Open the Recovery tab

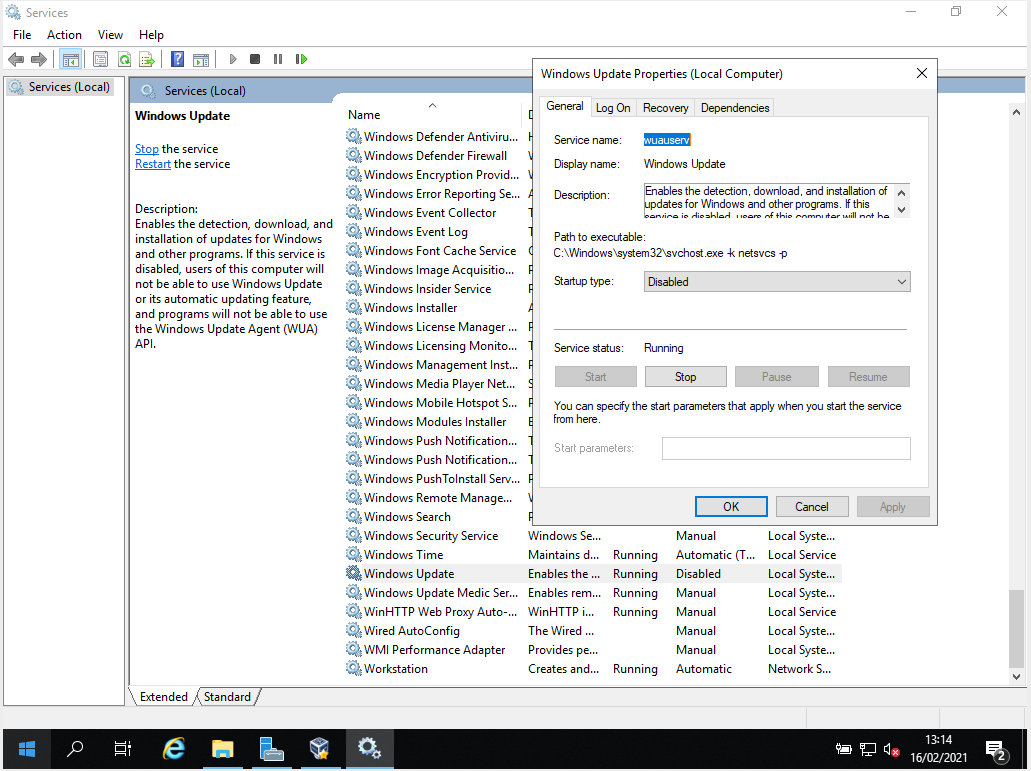pyautogui.click(x=664, y=107)
